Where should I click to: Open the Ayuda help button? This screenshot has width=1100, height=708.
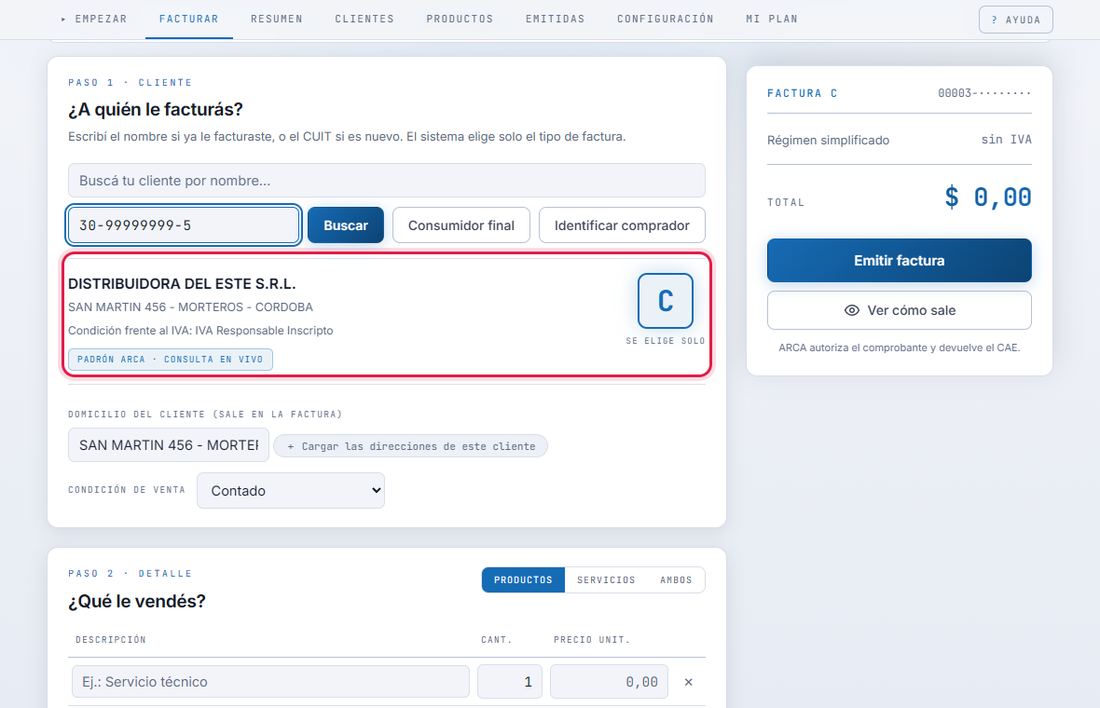point(1016,20)
